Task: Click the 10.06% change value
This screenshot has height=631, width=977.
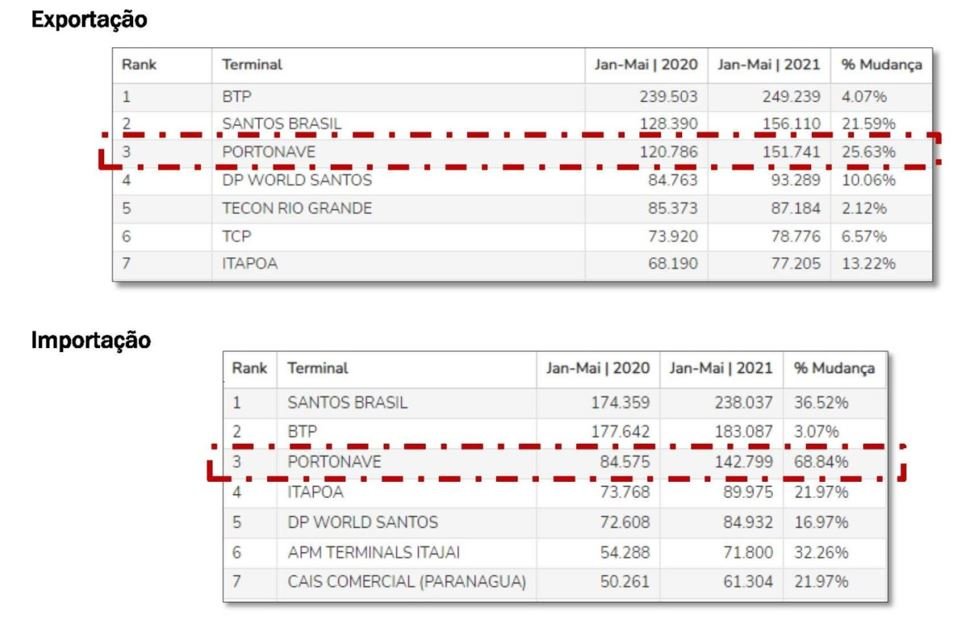Action: click(x=868, y=180)
